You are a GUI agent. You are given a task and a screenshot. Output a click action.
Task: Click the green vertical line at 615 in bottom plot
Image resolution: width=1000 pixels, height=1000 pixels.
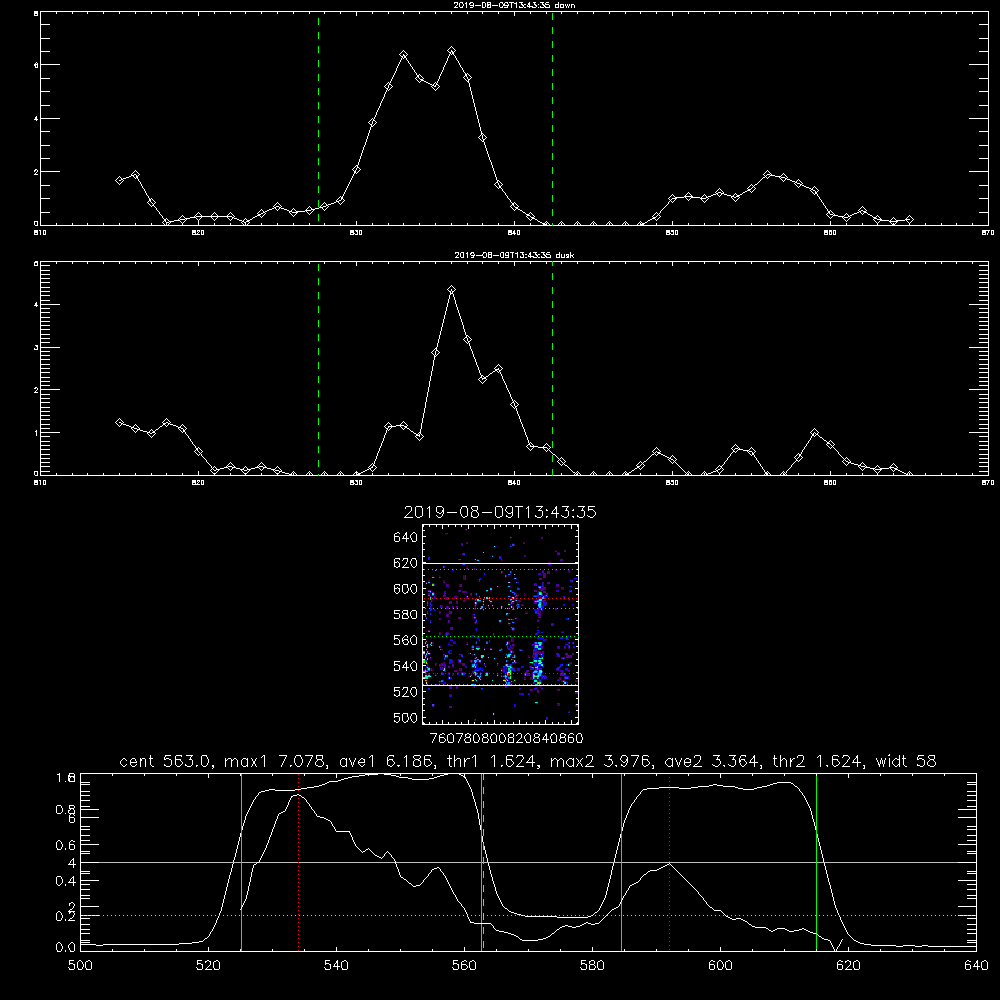tap(816, 862)
